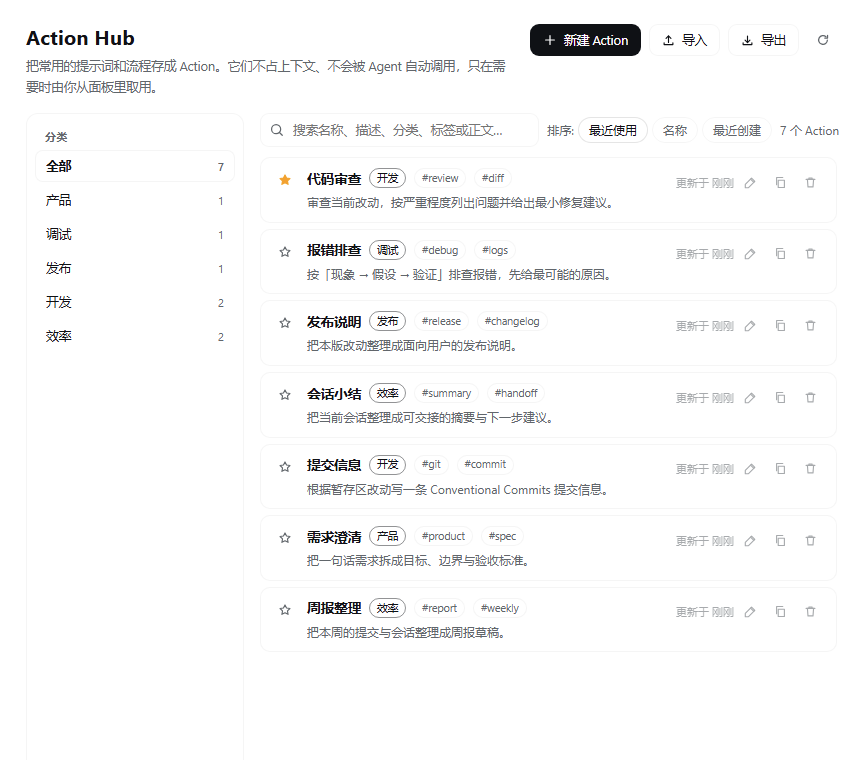Click the #changelog tag
This screenshot has height=760, width=865.
(x=512, y=321)
